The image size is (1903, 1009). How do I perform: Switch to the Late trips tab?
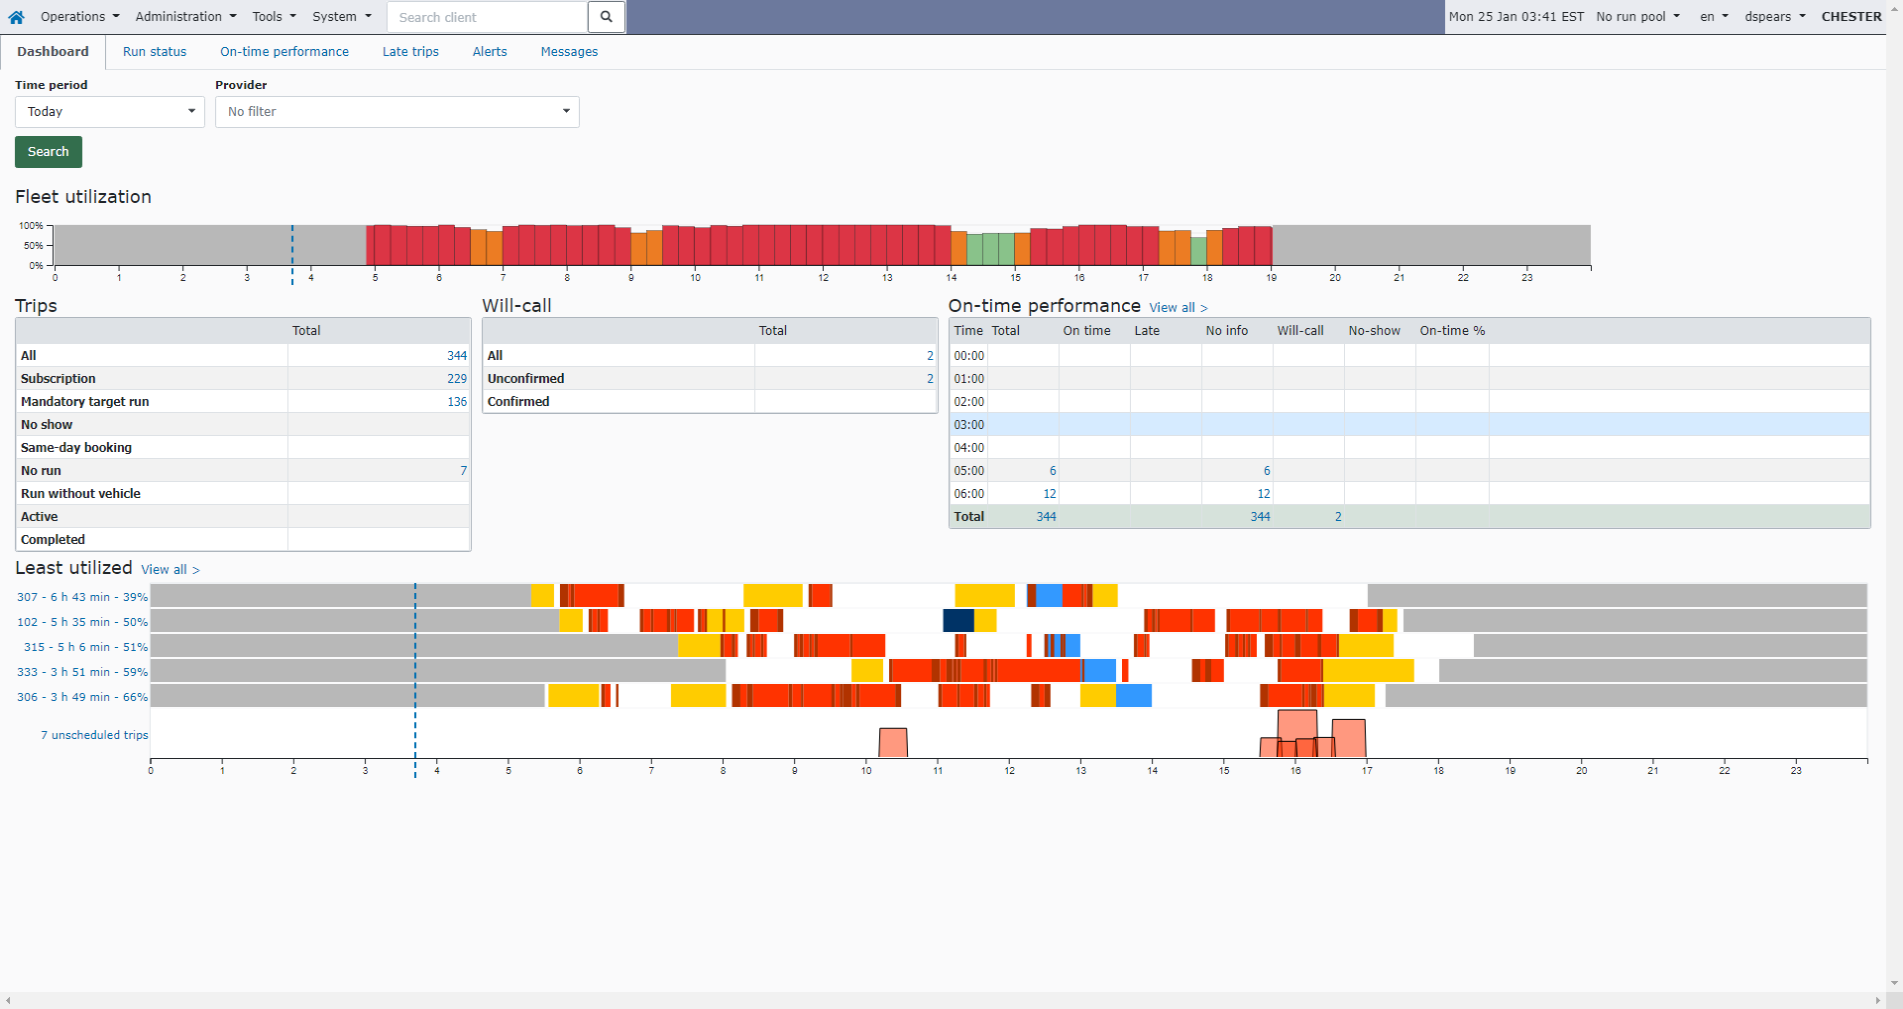click(x=410, y=51)
